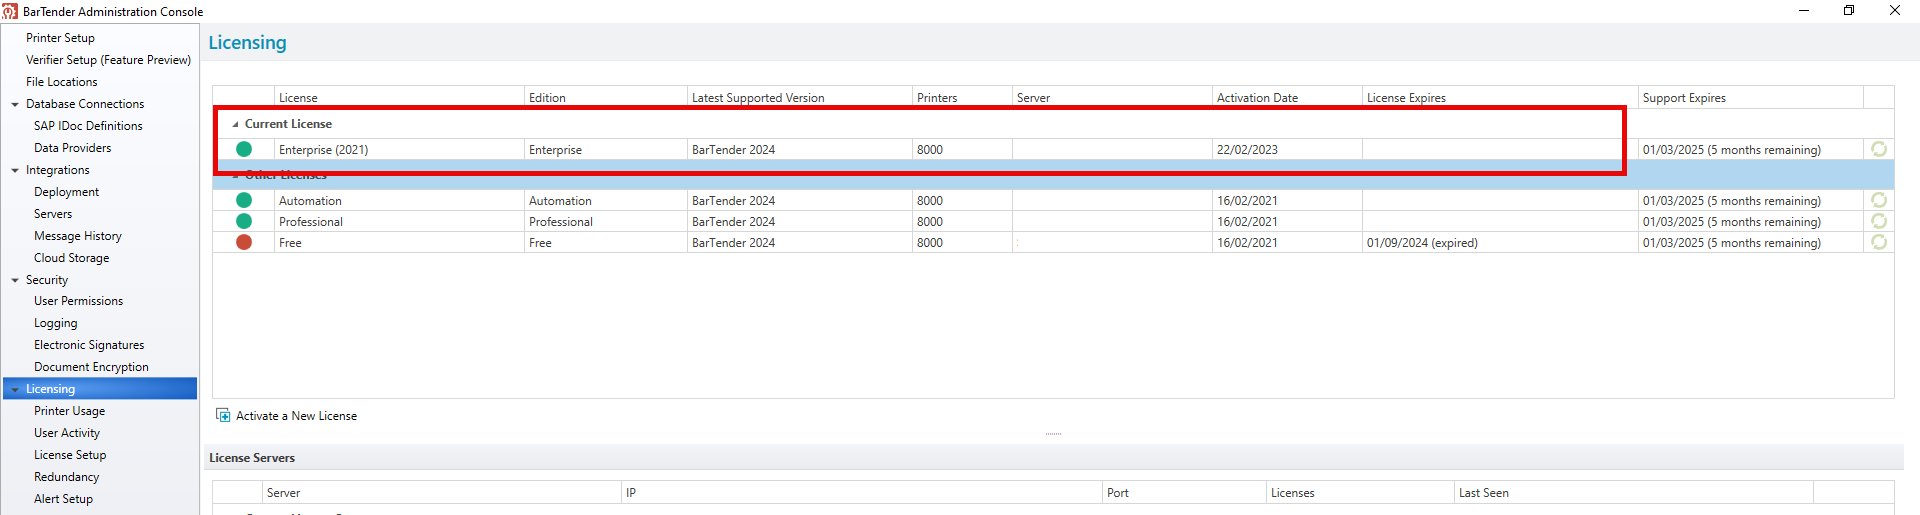Restore down the console window
Screen dimensions: 1920x515
point(1849,10)
